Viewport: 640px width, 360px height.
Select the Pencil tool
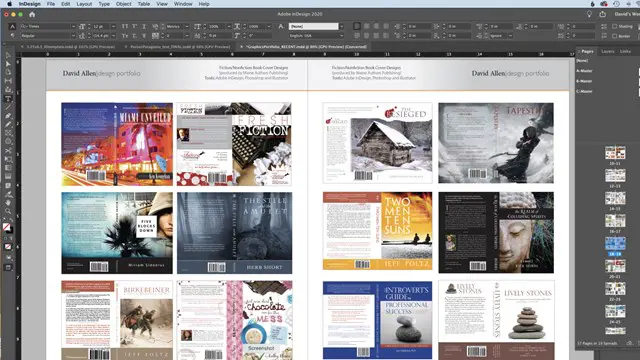(8, 124)
